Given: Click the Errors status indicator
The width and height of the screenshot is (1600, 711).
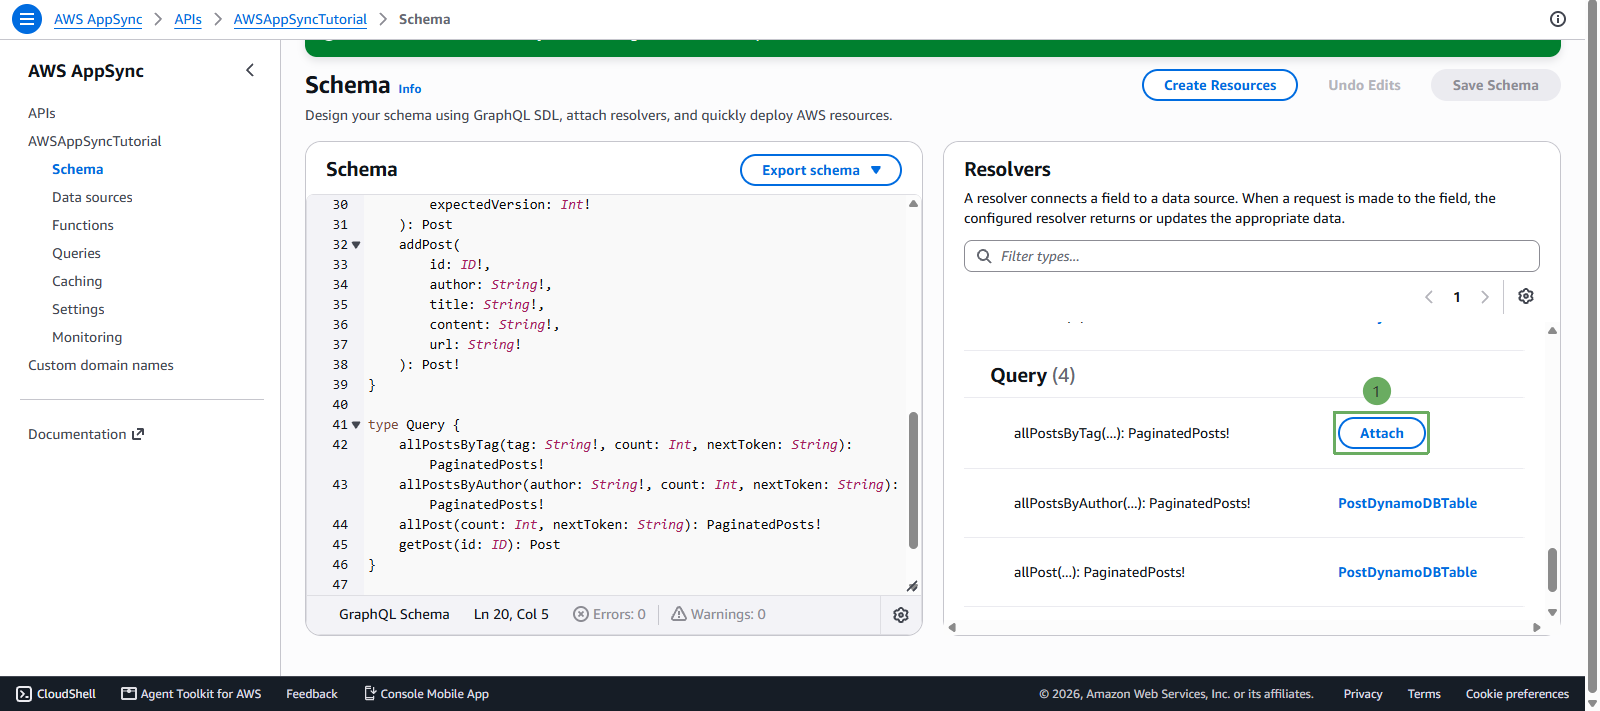Looking at the screenshot, I should click(609, 615).
